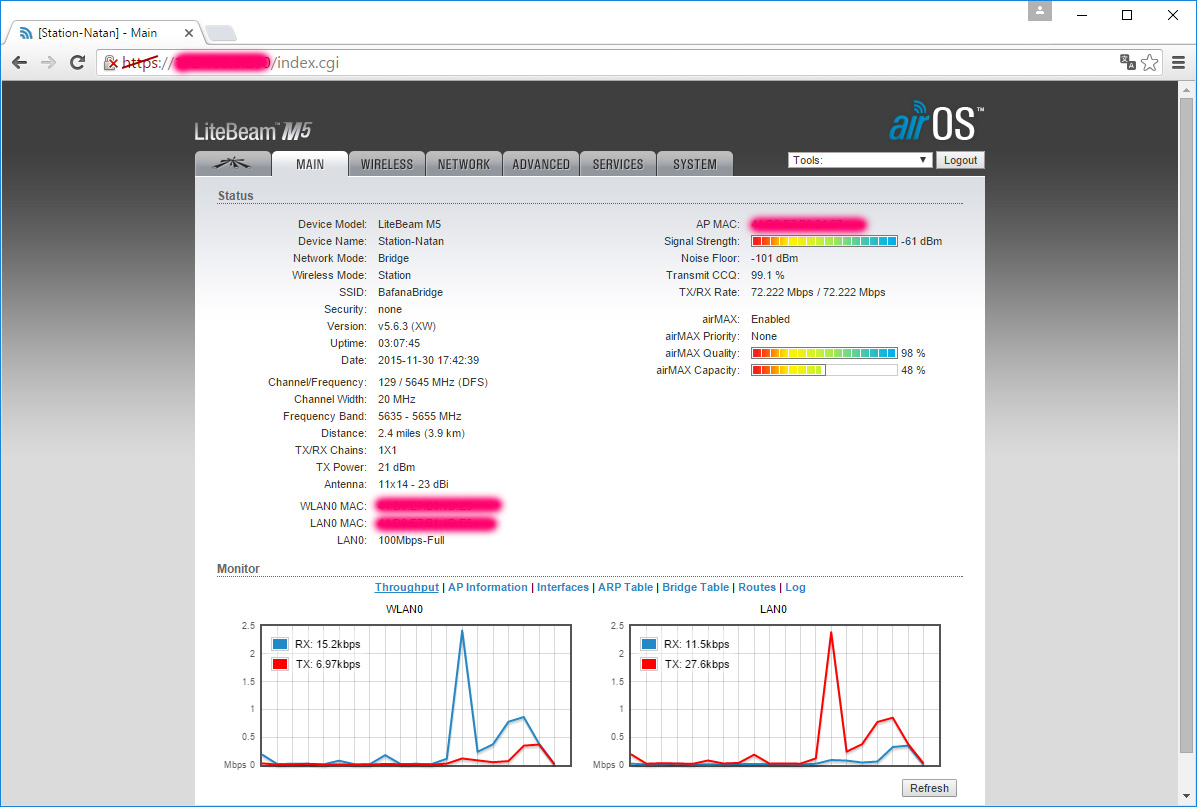Click LAN0 blue RX legend swatch
This screenshot has height=807, width=1197.
pyautogui.click(x=649, y=644)
